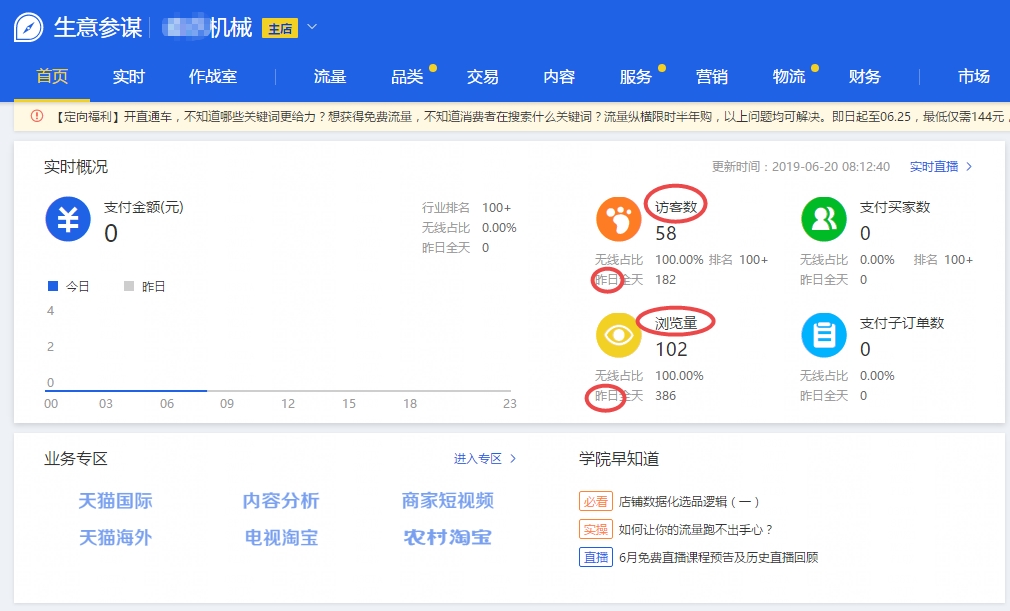Image resolution: width=1010 pixels, height=611 pixels.
Task: Go to the 物流 tab
Action: click(x=789, y=77)
